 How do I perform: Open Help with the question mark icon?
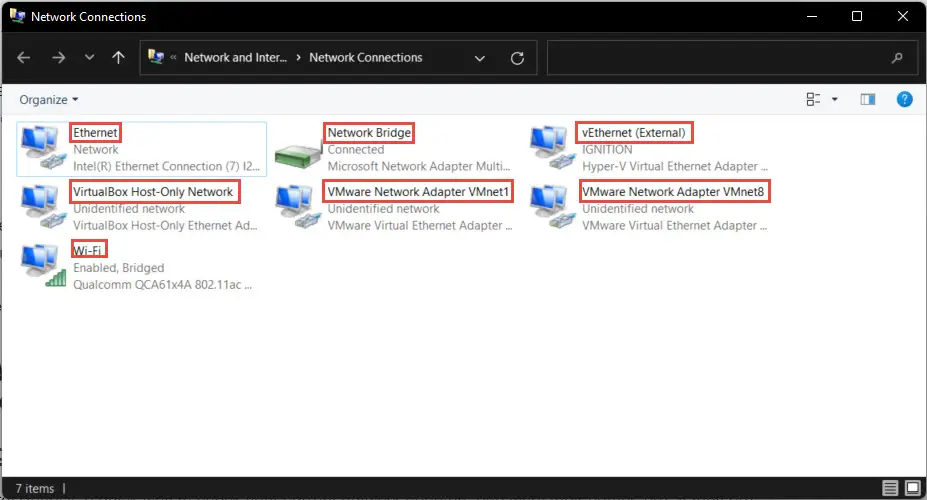[x=905, y=99]
